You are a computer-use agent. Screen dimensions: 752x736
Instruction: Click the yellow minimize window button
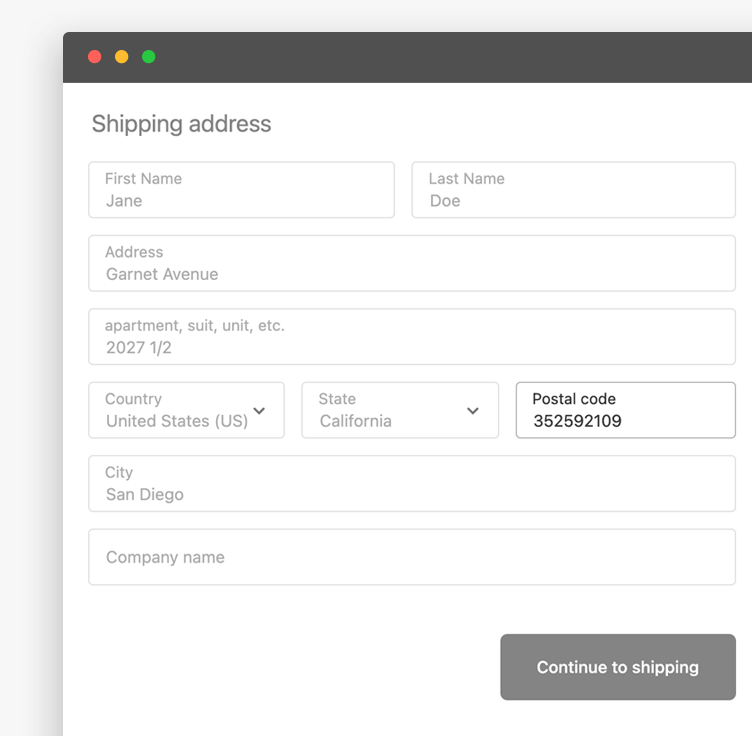coord(121,57)
